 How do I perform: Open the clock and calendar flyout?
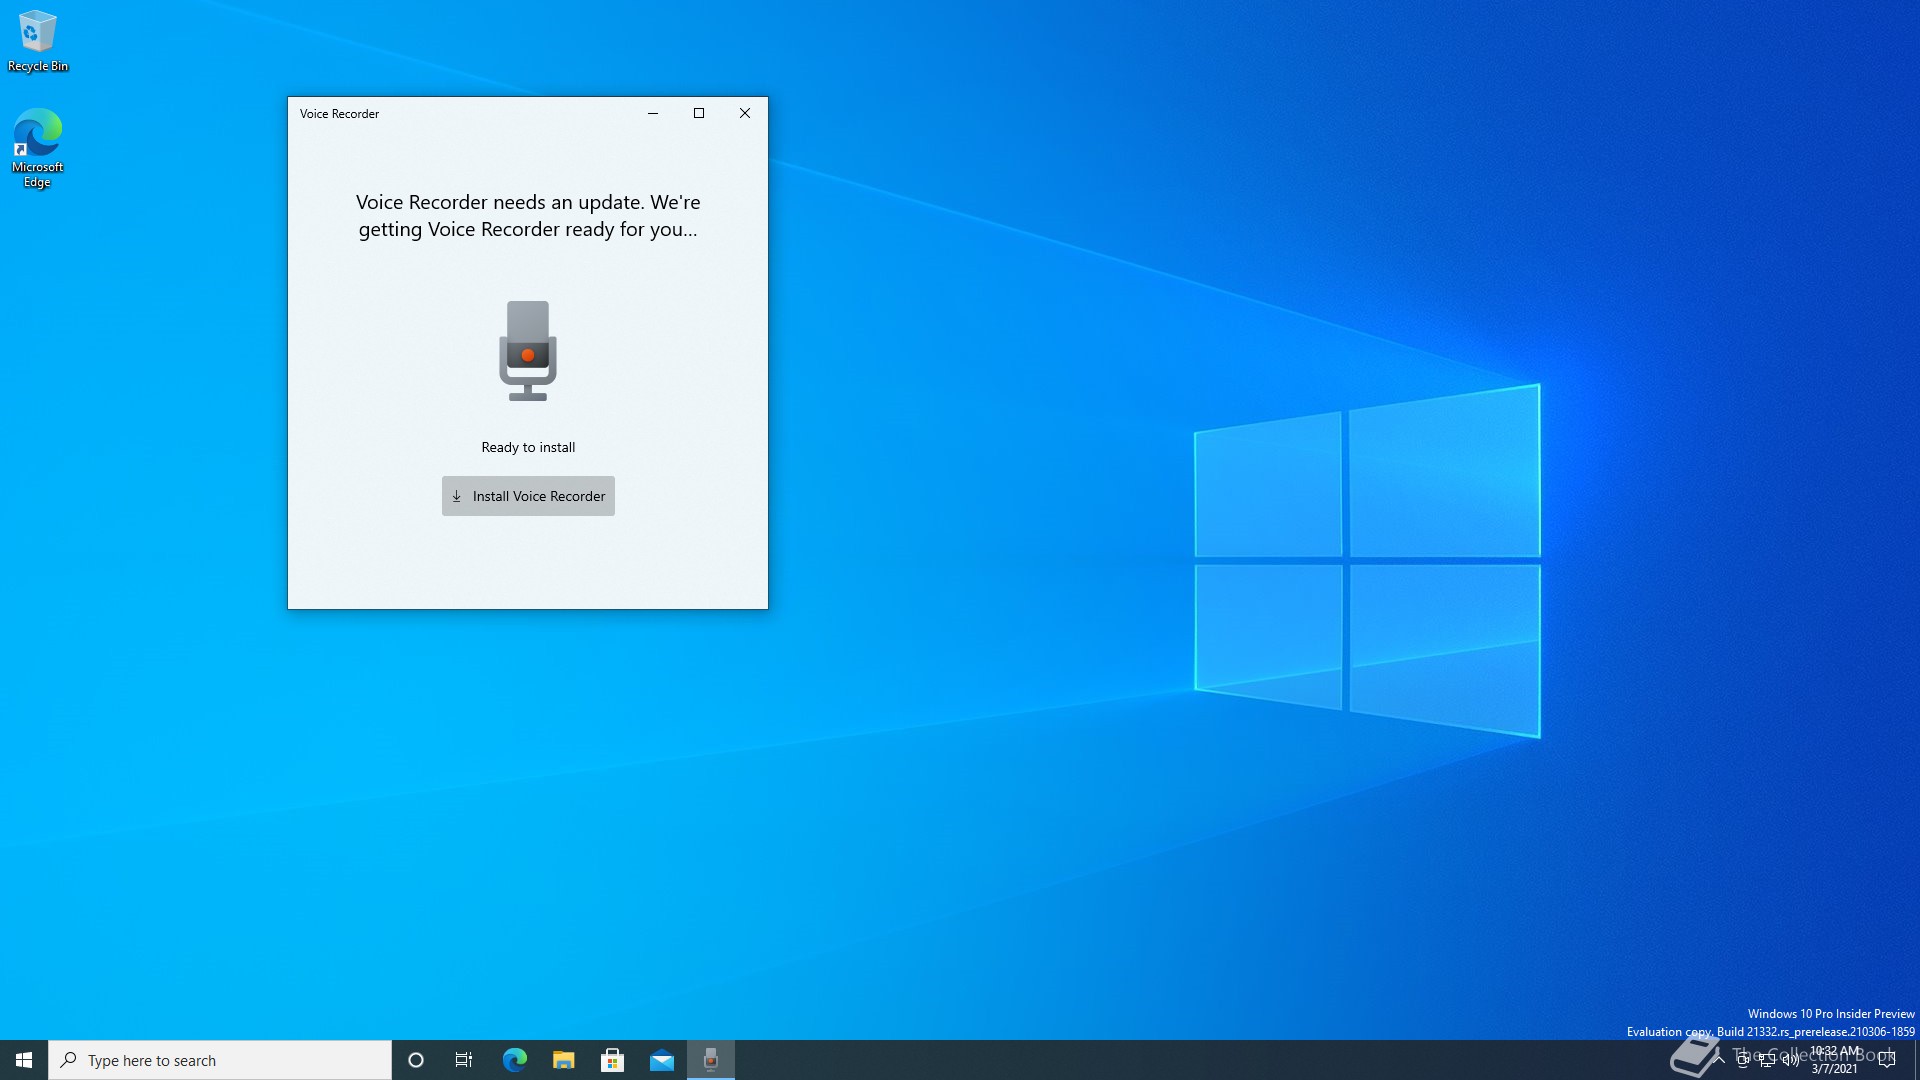coord(1835,1060)
